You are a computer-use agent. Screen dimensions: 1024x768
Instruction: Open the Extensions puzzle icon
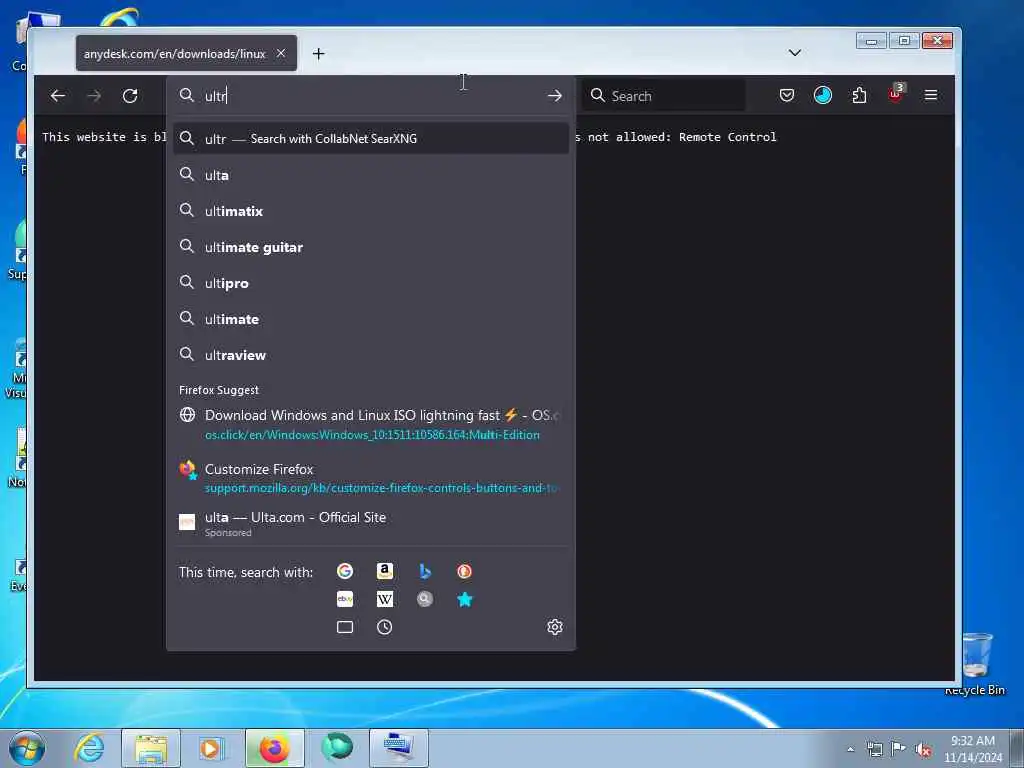point(859,95)
